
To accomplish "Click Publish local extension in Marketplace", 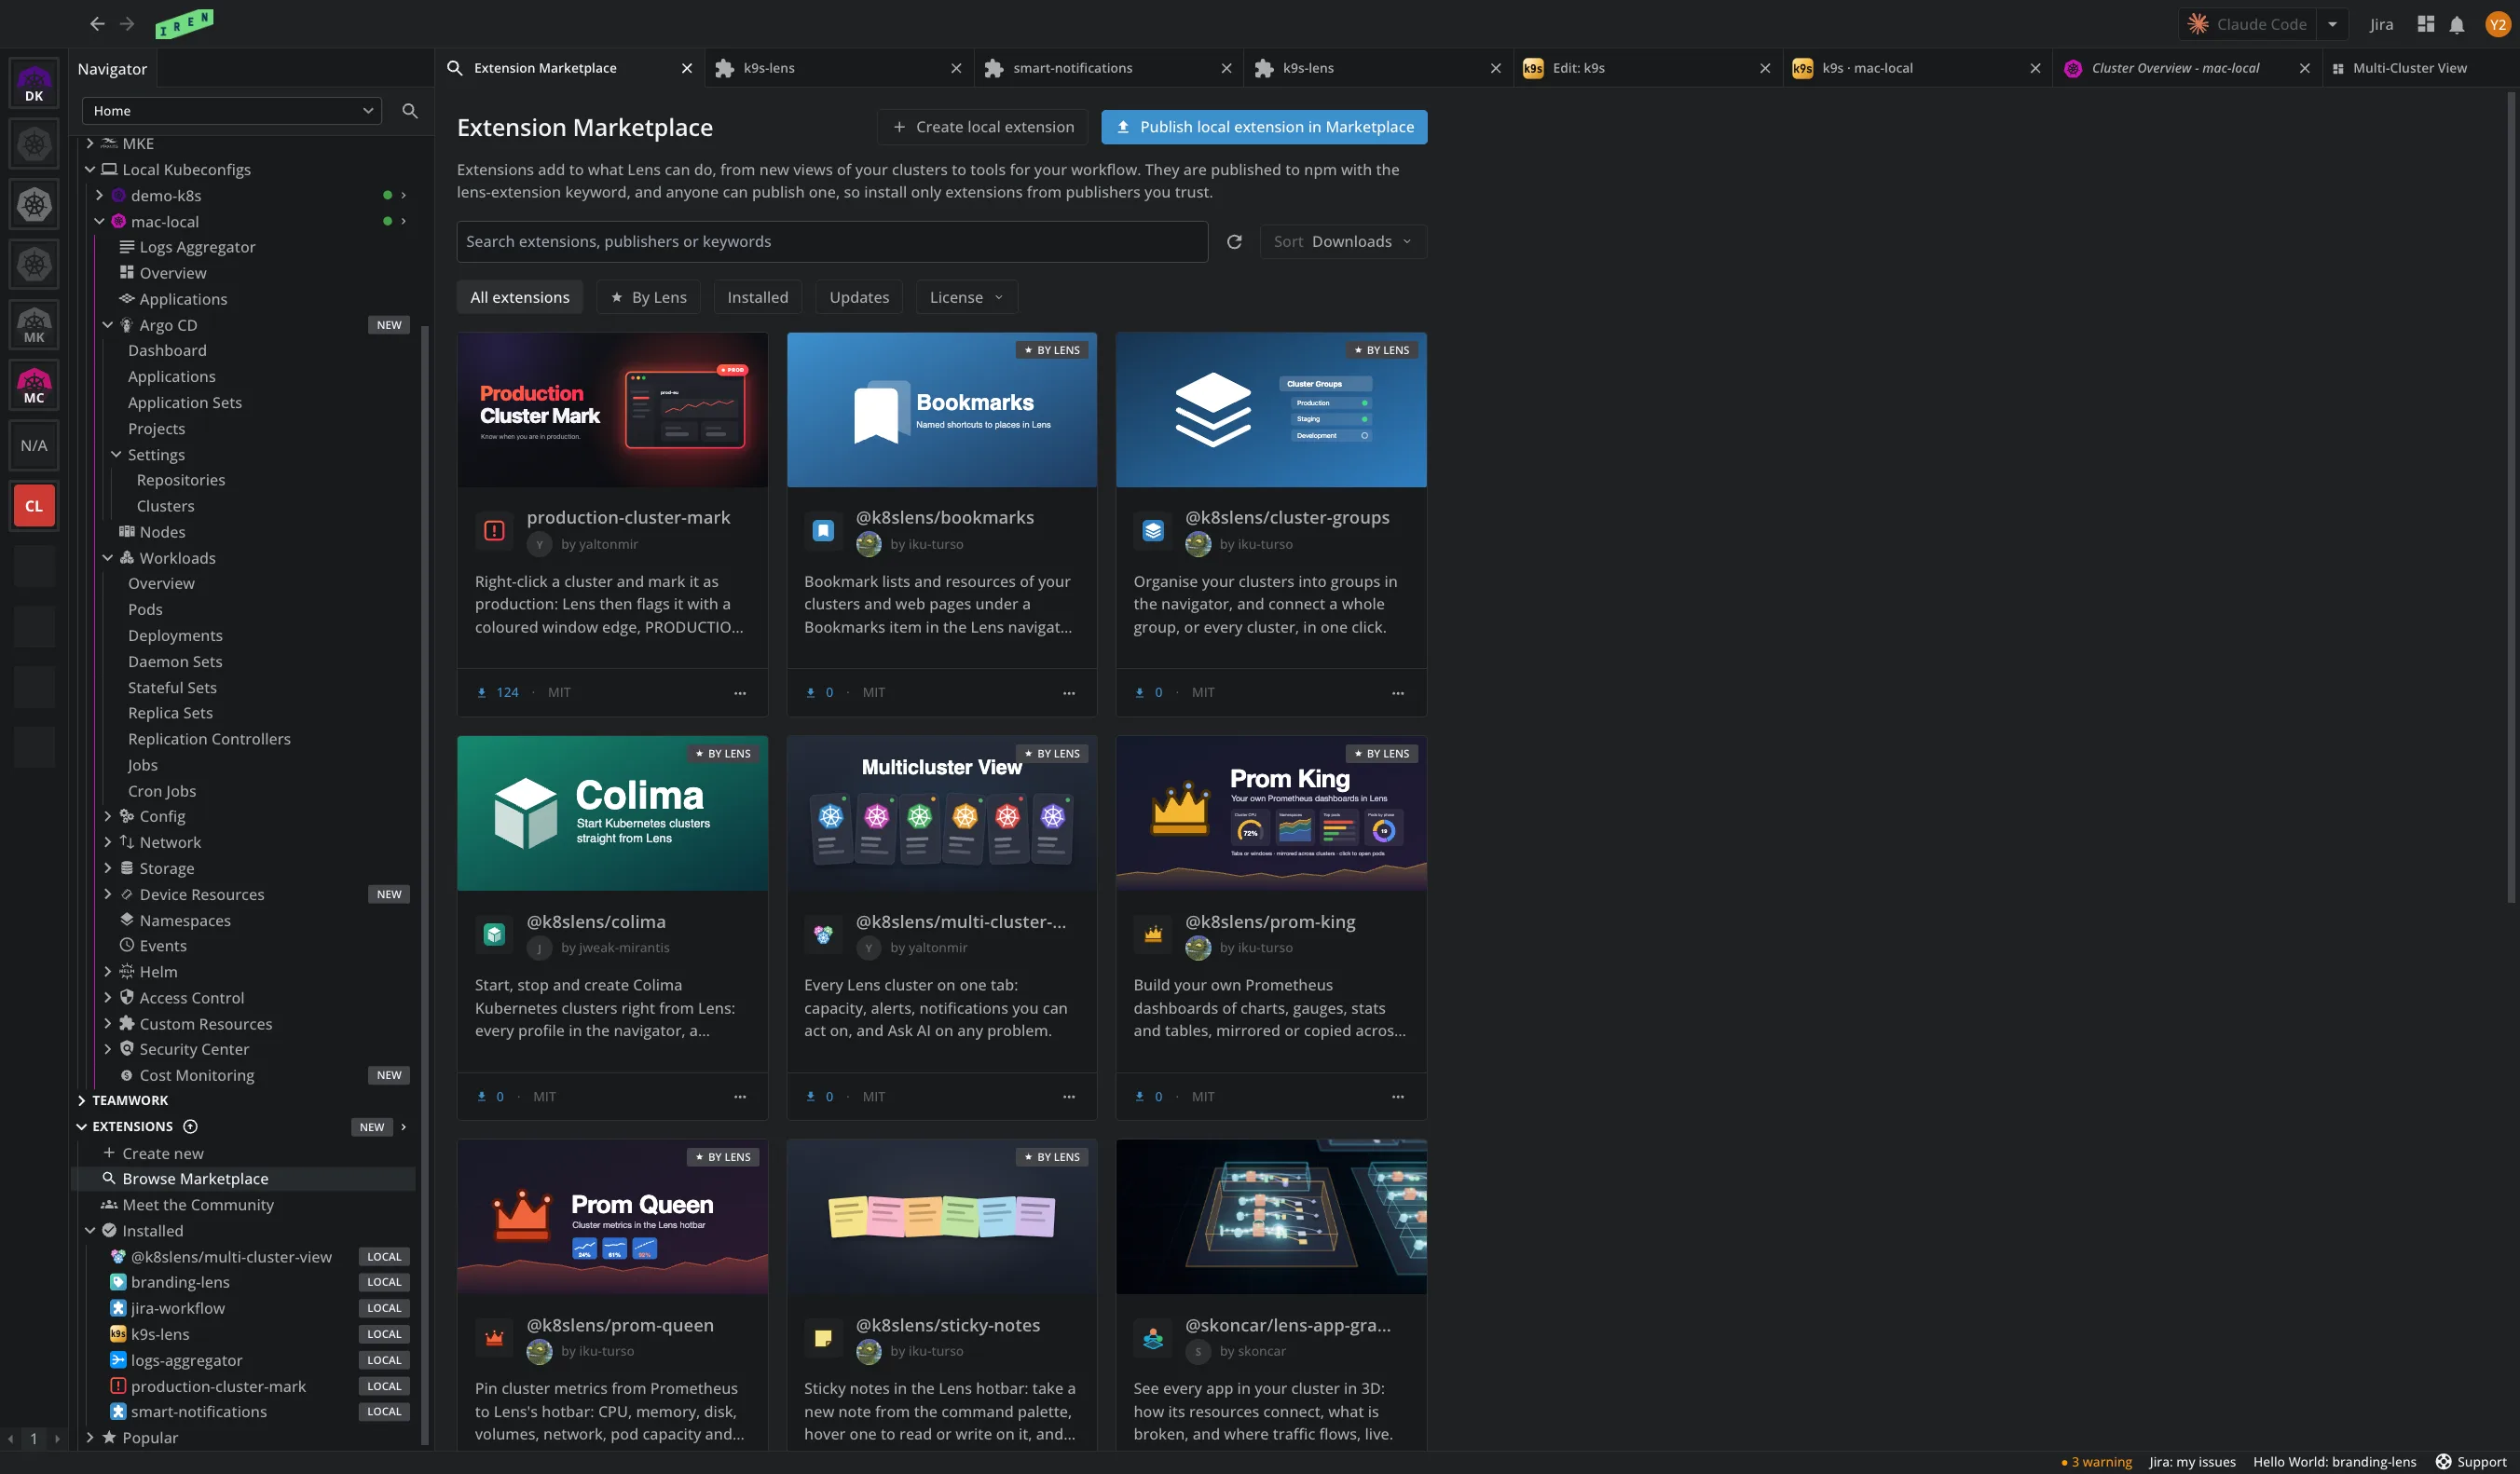I will click(1264, 127).
